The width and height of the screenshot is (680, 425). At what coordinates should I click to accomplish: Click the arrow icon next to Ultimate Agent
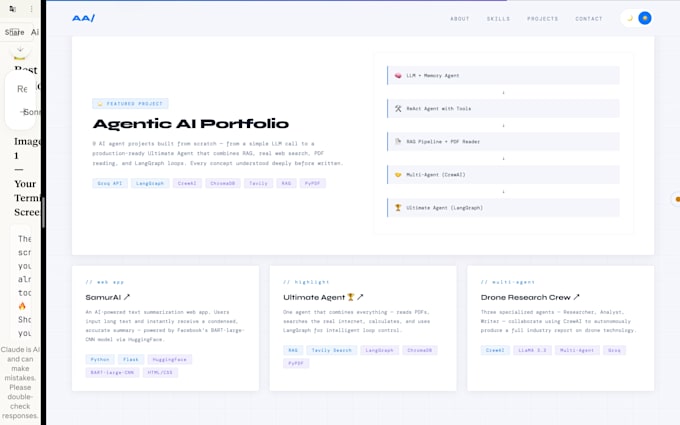tap(360, 297)
